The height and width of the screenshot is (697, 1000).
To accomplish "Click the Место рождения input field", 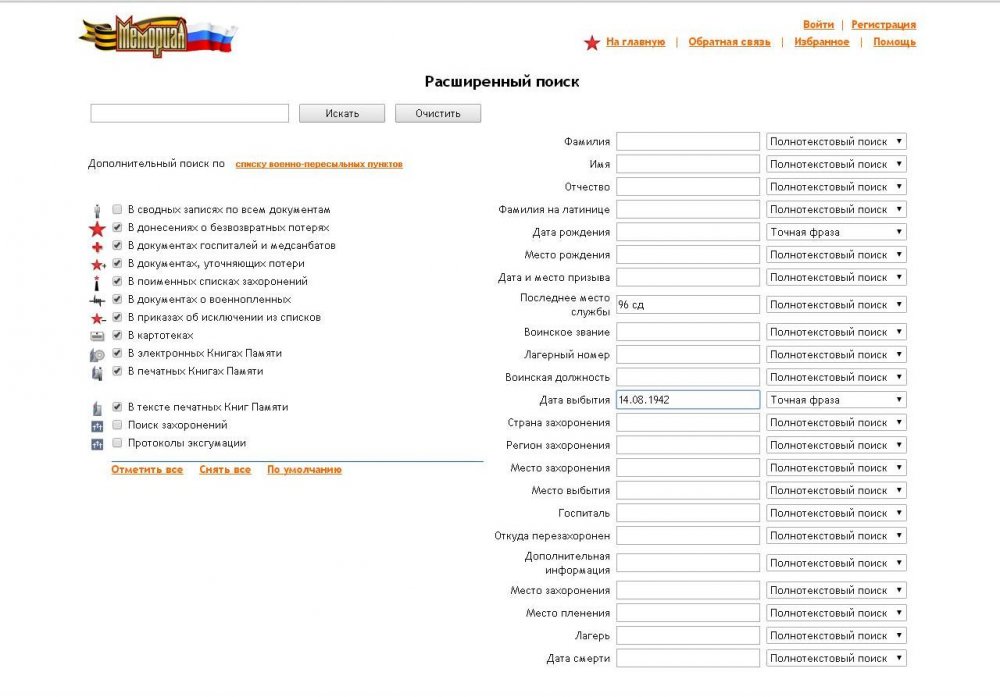I will pos(688,255).
